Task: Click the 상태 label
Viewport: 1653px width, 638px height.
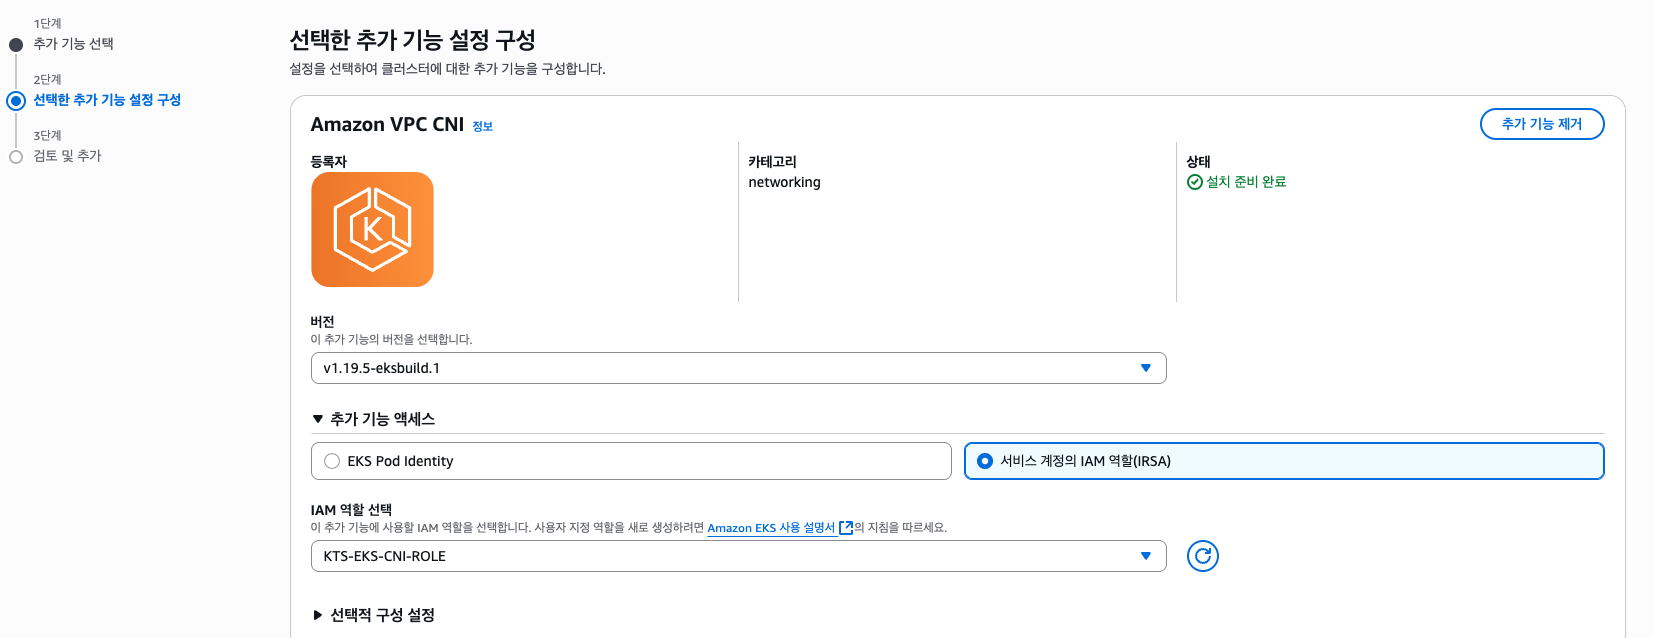Action: pyautogui.click(x=1198, y=161)
